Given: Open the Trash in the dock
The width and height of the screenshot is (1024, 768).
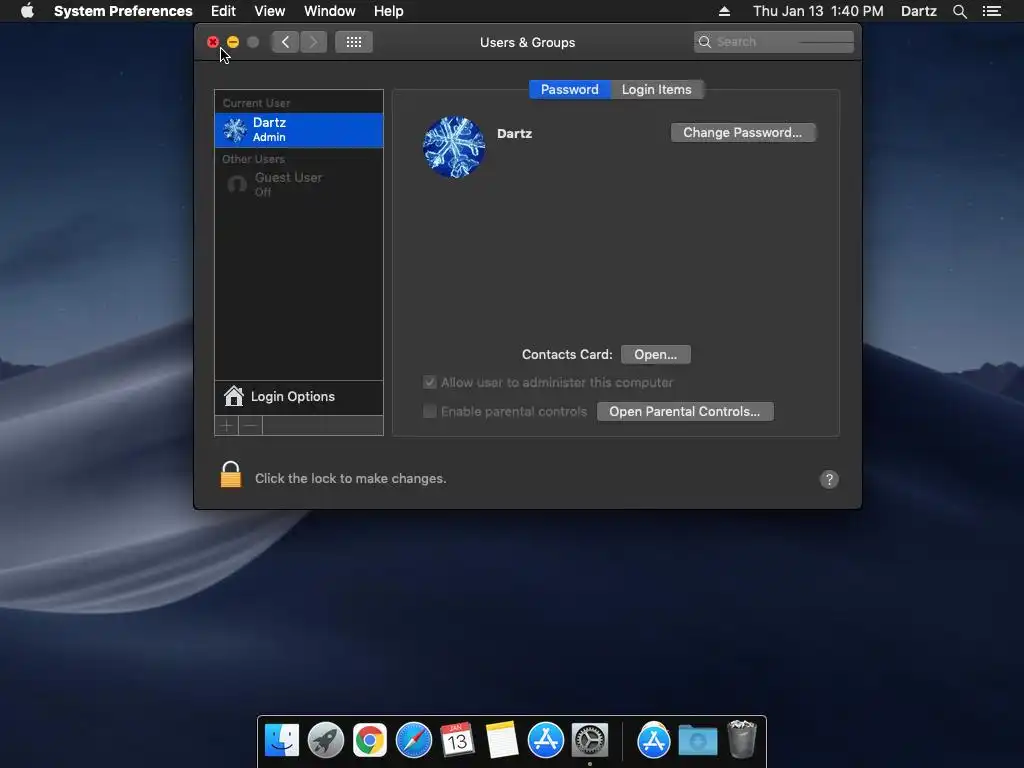Looking at the screenshot, I should (741, 739).
